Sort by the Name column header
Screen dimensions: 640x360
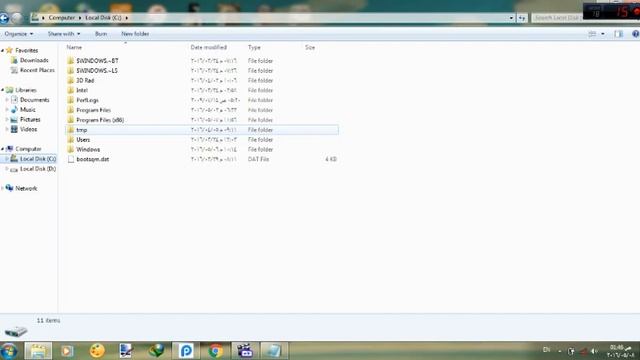click(74, 47)
